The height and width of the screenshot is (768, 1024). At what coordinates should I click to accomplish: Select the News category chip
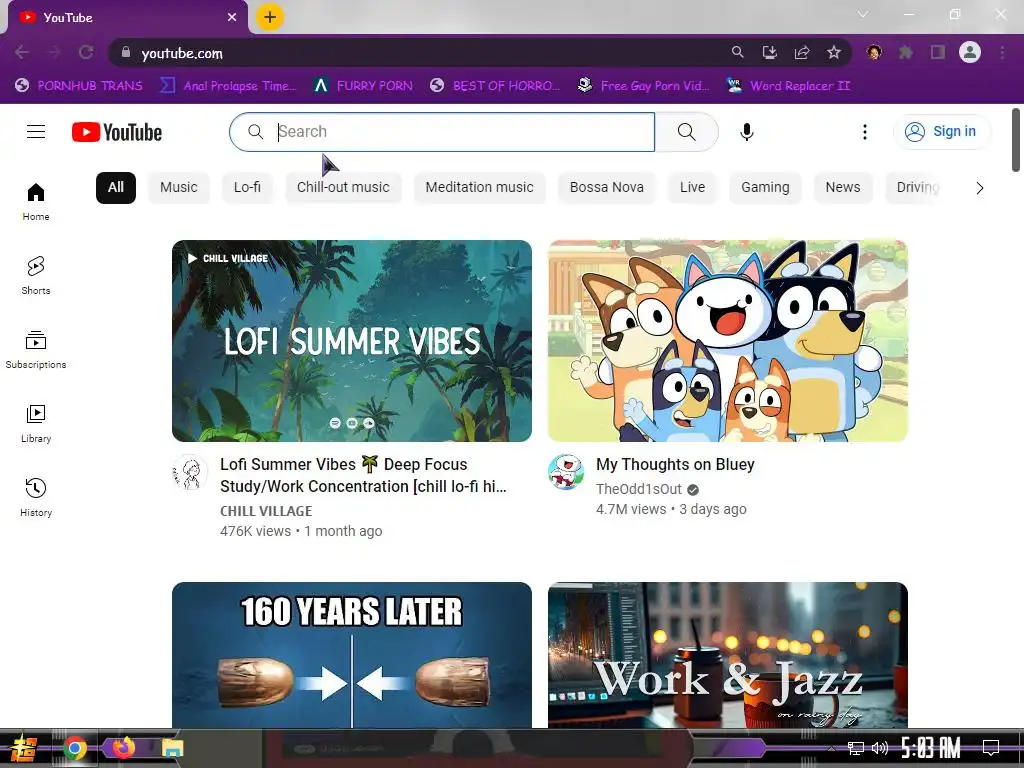[842, 187]
